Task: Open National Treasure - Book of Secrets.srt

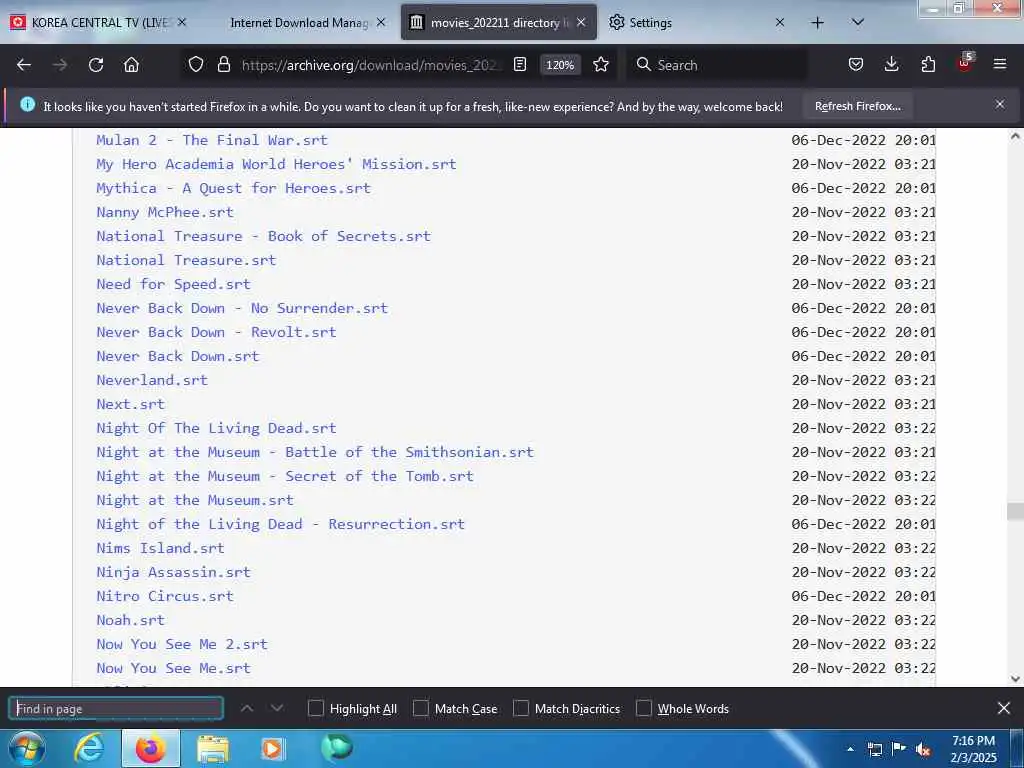Action: tap(263, 236)
